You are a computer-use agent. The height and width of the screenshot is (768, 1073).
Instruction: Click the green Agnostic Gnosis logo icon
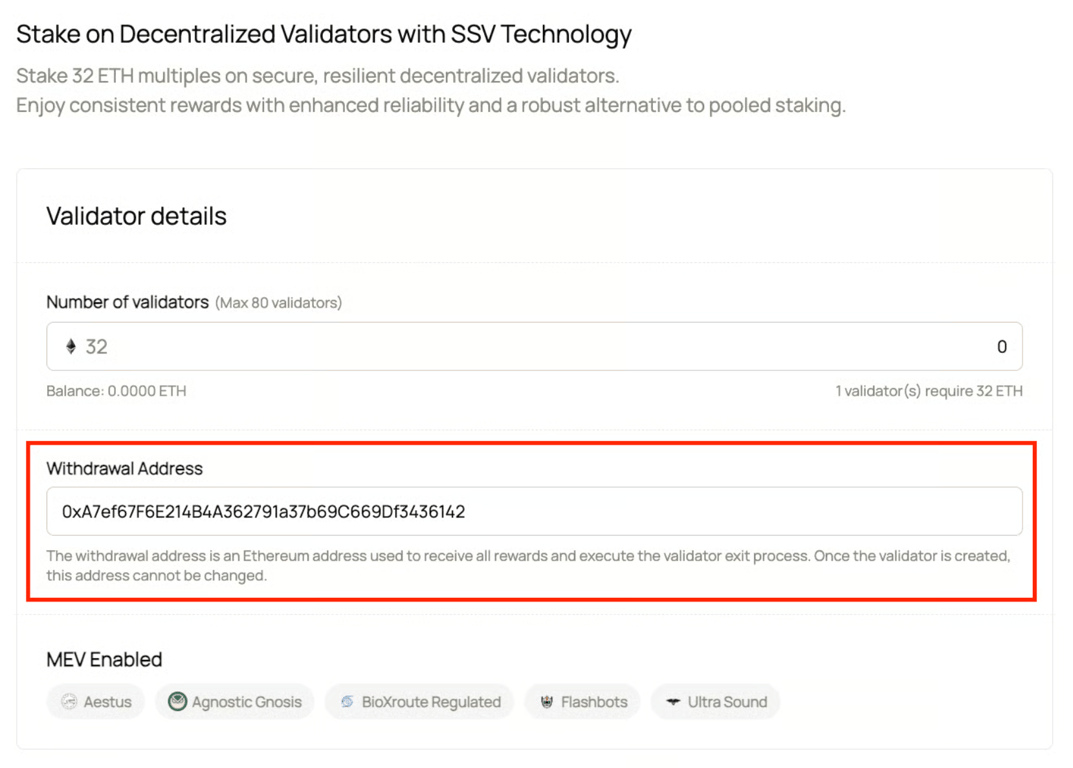click(177, 702)
